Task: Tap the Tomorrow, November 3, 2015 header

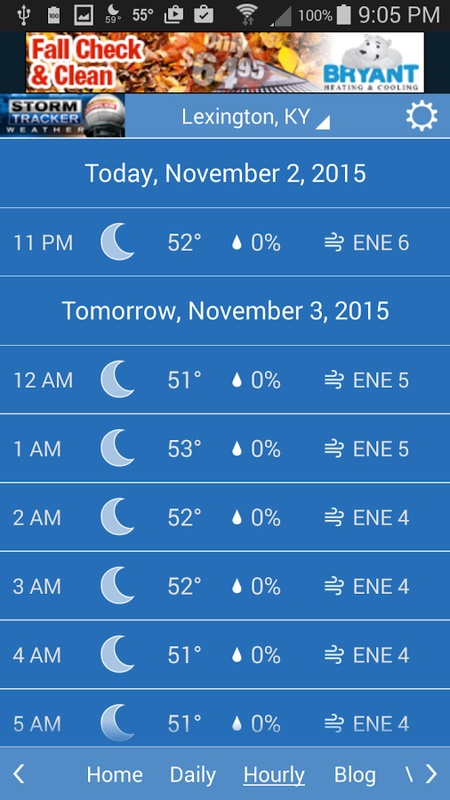Action: pos(225,311)
